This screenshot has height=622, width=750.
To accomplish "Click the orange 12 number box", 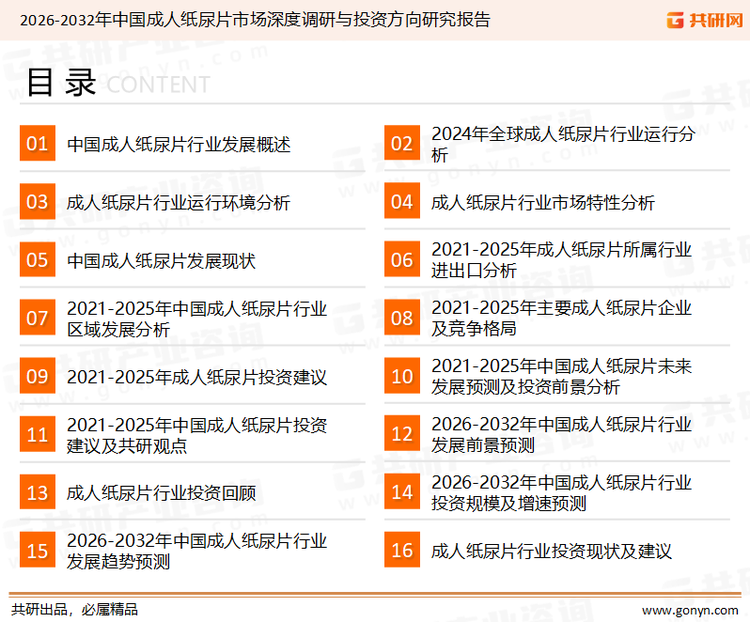I will [x=402, y=434].
